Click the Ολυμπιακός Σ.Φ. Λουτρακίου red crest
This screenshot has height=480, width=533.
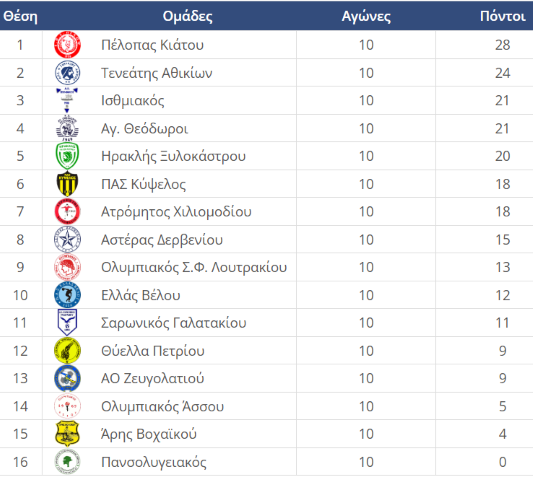pyautogui.click(x=67, y=267)
